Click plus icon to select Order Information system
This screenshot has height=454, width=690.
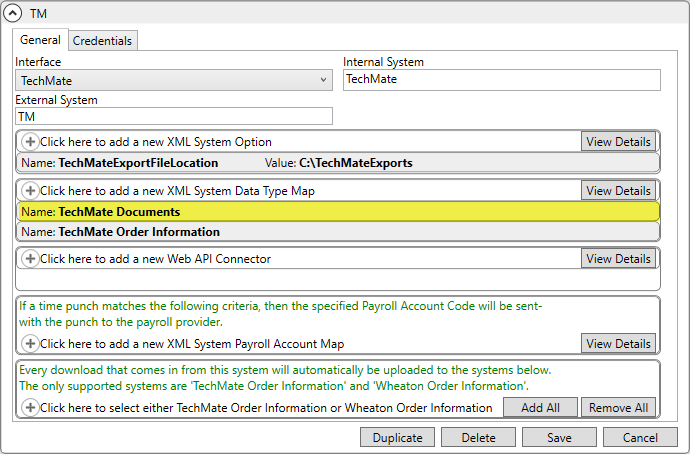(x=30, y=408)
